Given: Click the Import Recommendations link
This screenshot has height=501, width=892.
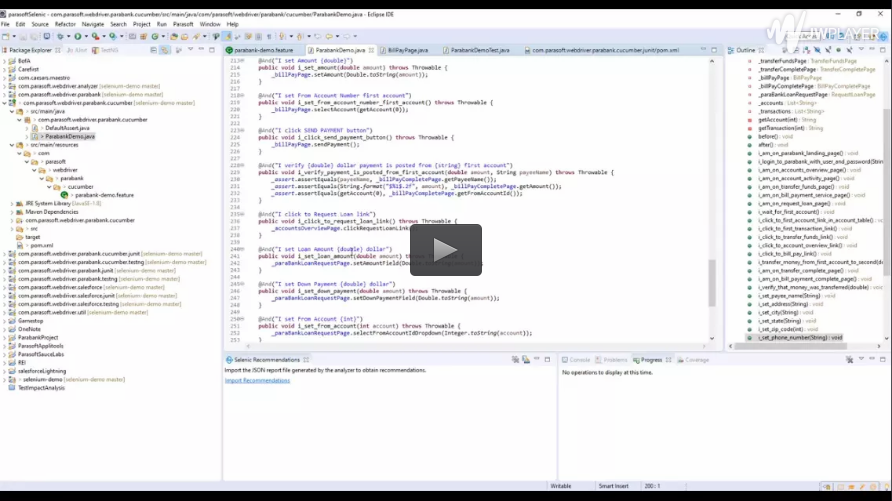Looking at the screenshot, I should point(257,380).
